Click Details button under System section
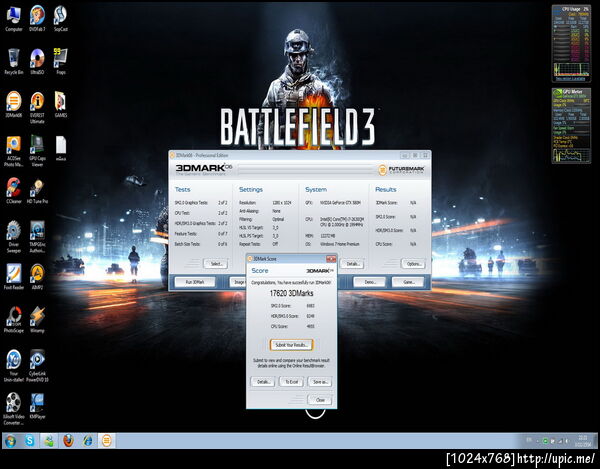Viewport: 600px width, 469px height. (x=352, y=264)
